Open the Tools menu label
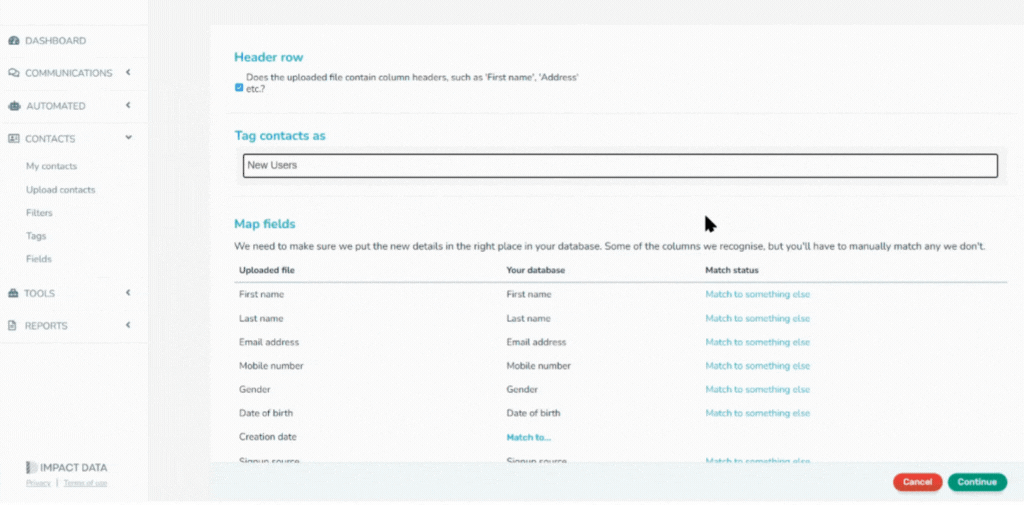The image size is (1024, 505). coord(39,293)
